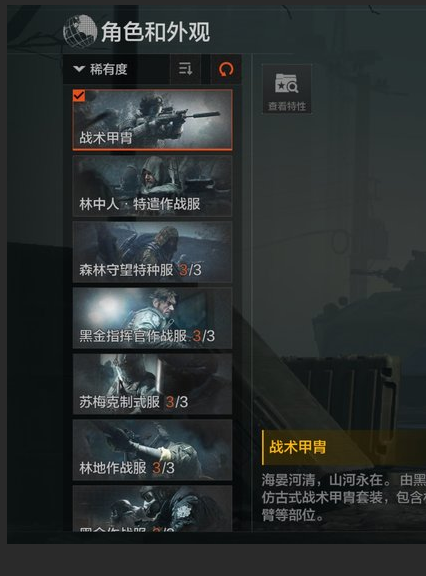The width and height of the screenshot is (426, 576).
Task: Click the 3/3 counter on 苏梅克制式服
Action: coord(177,402)
